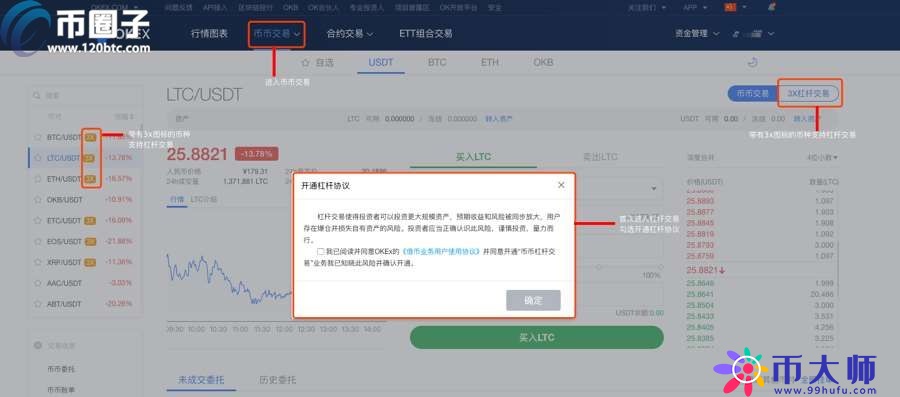Select the 3X杠杆交易 toggle pill
Viewport: 900px width, 397px height.
pyautogui.click(x=808, y=94)
